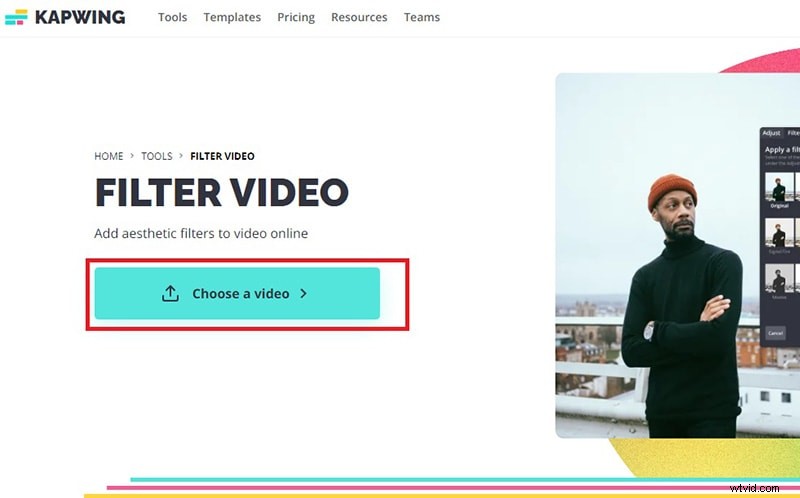This screenshot has width=800, height=498.
Task: Click the HOME breadcrumb link
Action: click(x=109, y=156)
